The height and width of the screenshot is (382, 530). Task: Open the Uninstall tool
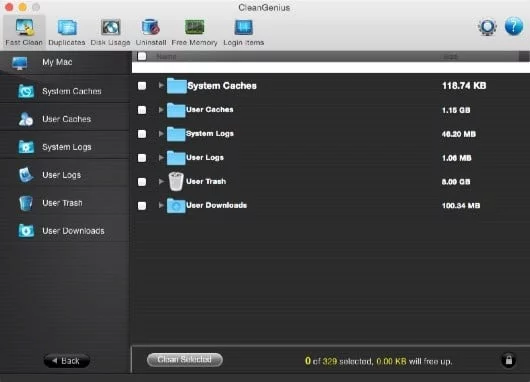click(151, 32)
